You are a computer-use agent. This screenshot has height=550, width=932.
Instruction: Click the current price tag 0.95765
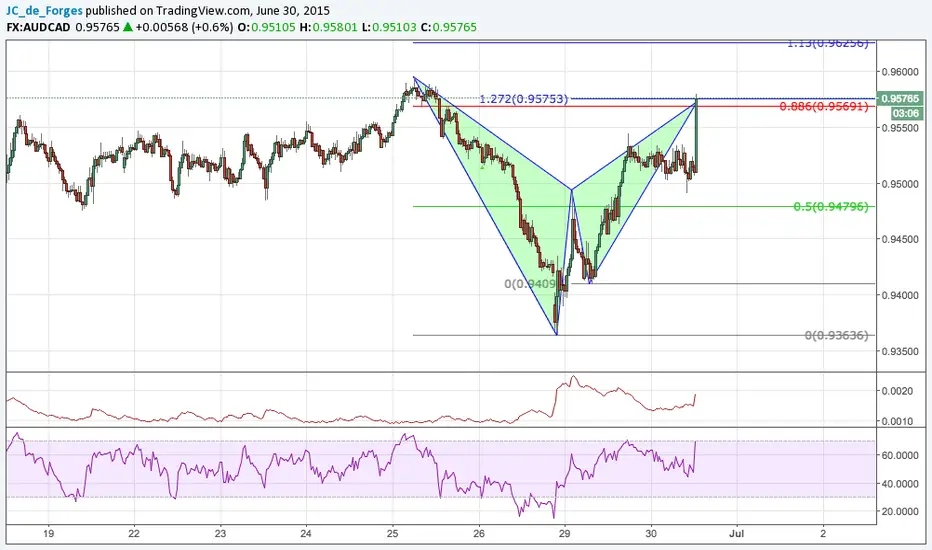click(900, 98)
